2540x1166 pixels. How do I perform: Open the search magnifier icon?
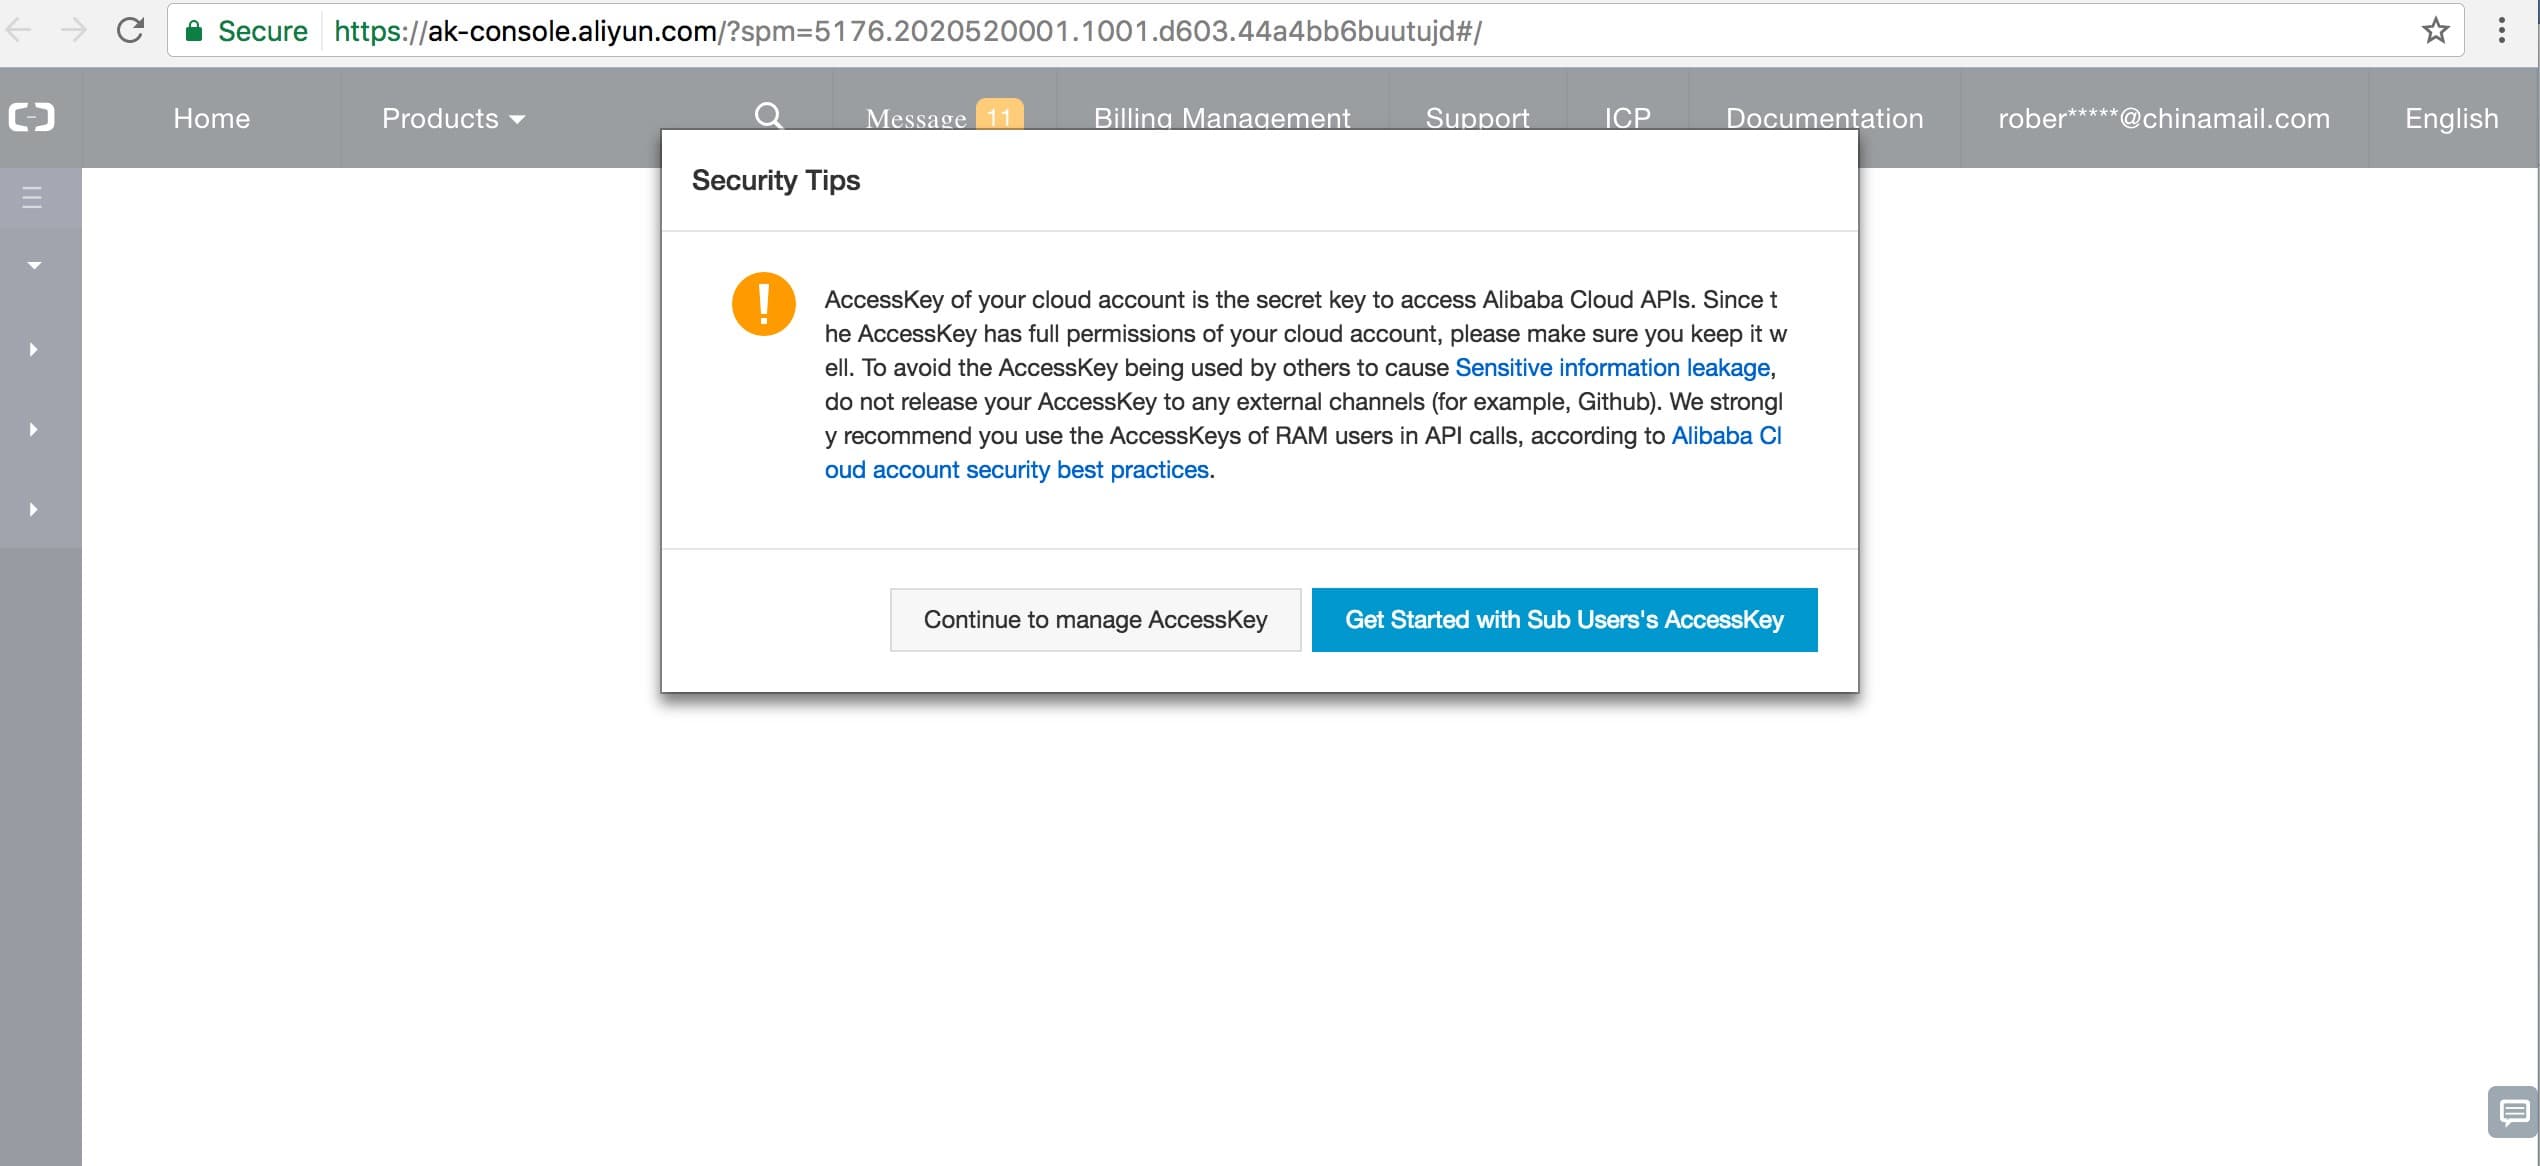coord(768,117)
